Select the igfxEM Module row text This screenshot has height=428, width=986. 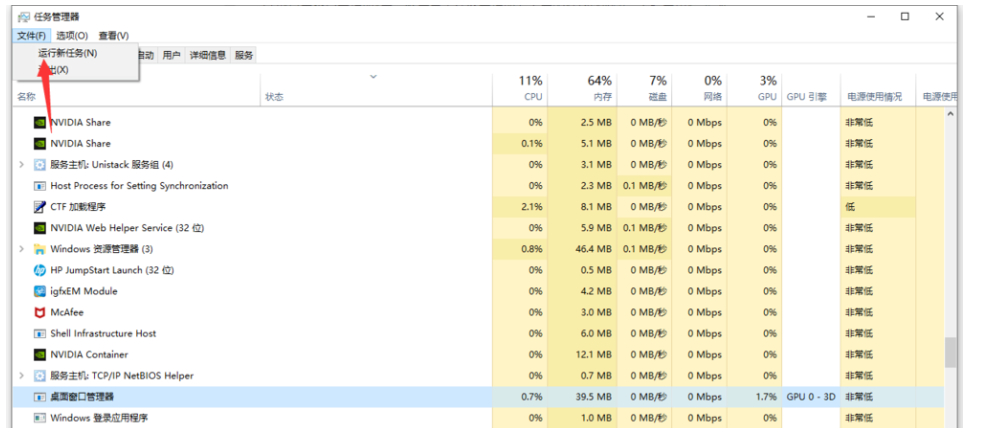tap(84, 292)
